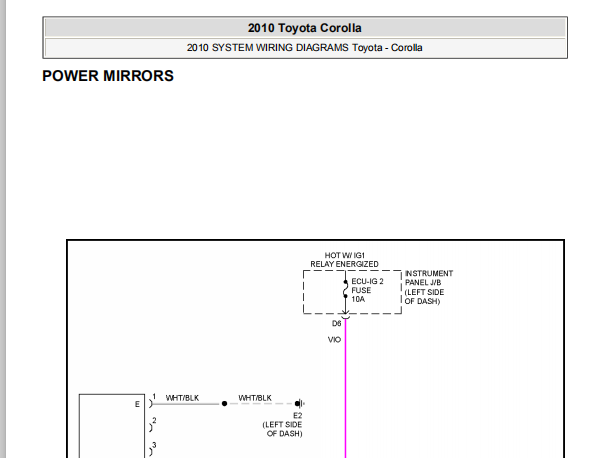Viewport: 600px width, 458px height.
Task: Click the violet wire line
Action: (346, 388)
